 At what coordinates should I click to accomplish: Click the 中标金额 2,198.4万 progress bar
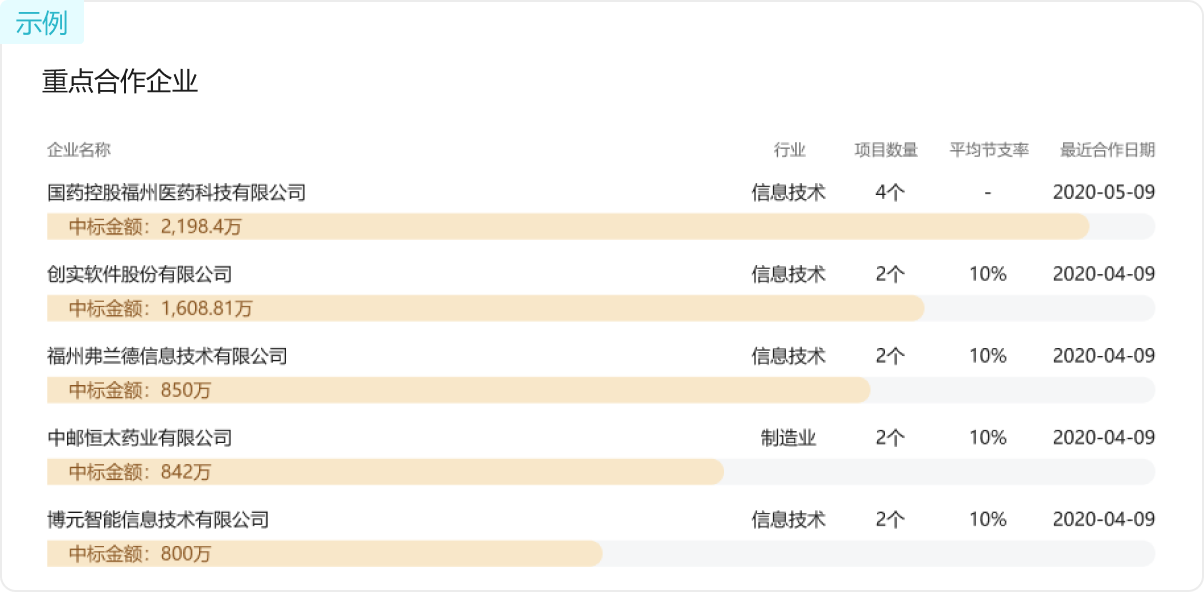(x=601, y=226)
